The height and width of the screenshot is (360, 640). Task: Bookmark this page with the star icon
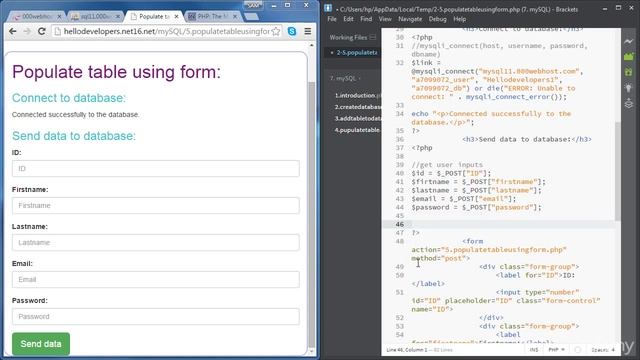click(x=276, y=31)
